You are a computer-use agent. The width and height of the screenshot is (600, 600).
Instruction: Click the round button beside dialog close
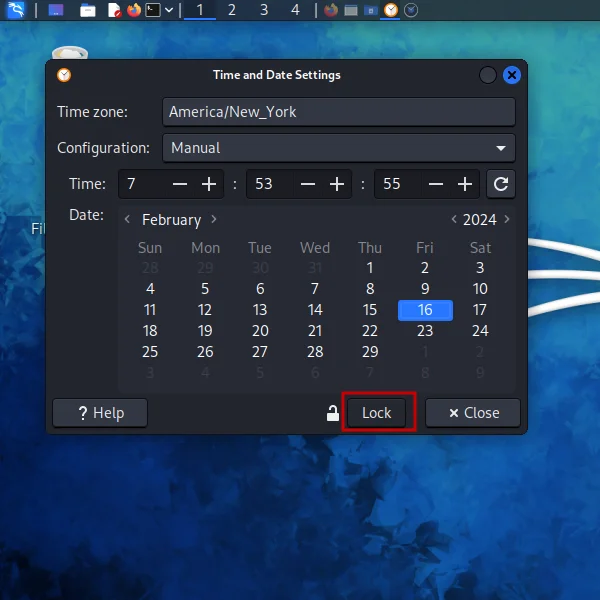tap(488, 75)
